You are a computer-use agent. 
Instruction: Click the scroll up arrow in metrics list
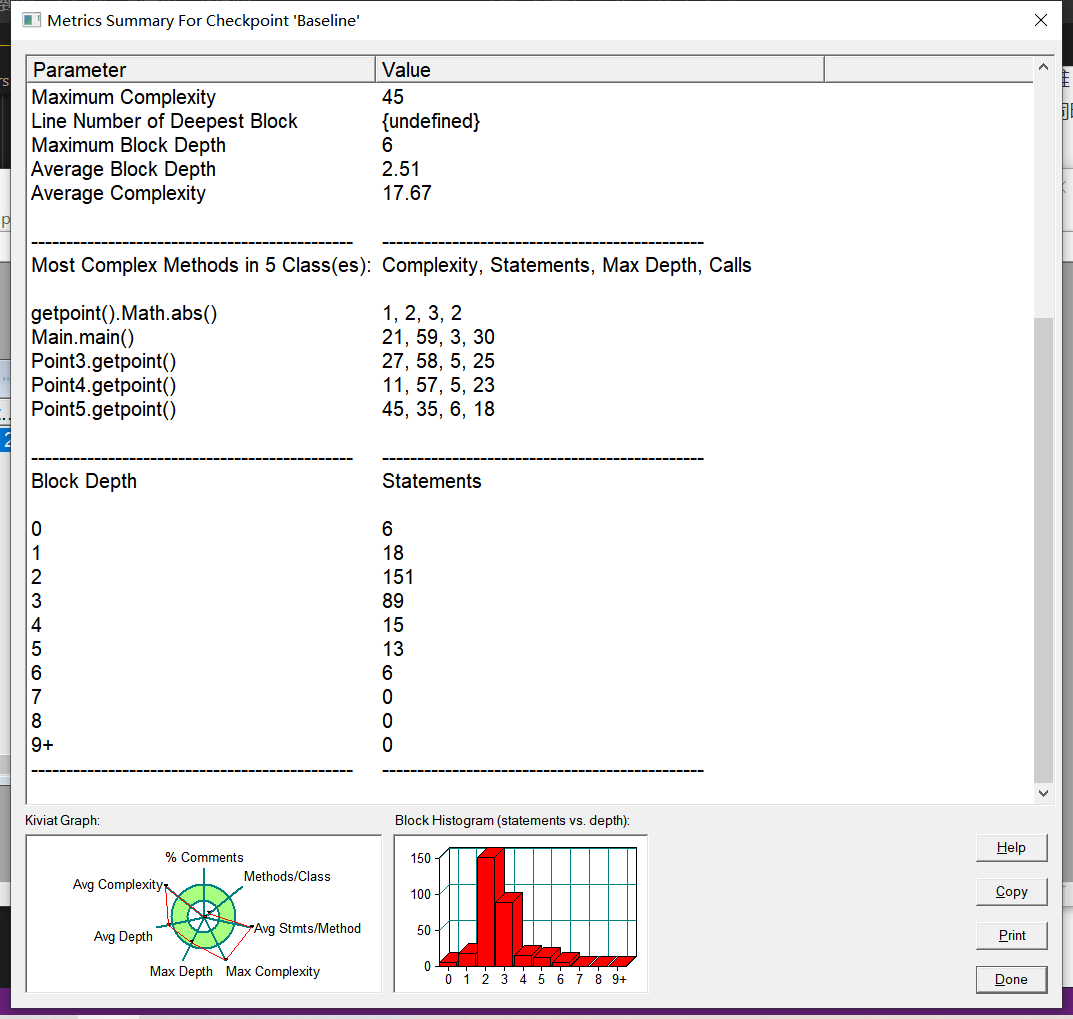1043,67
